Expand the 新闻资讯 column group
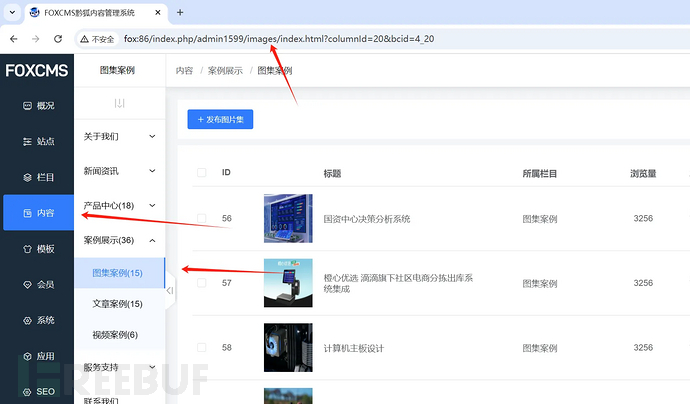 [152, 171]
